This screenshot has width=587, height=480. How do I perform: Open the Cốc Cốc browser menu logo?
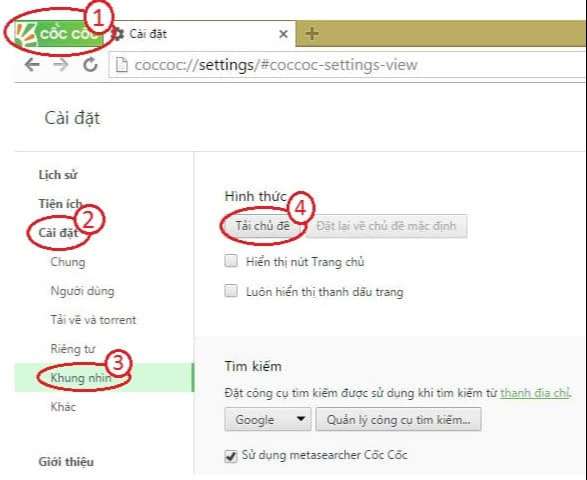click(59, 34)
